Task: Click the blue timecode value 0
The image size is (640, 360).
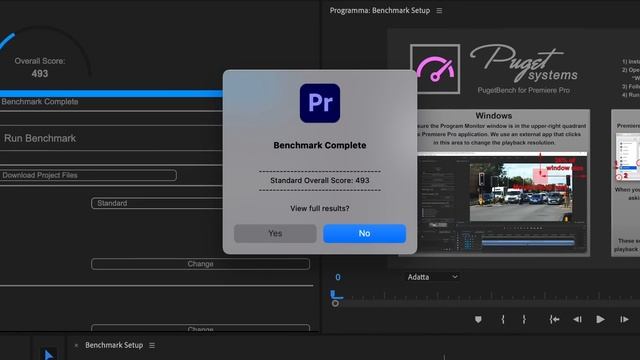Action: point(338,278)
